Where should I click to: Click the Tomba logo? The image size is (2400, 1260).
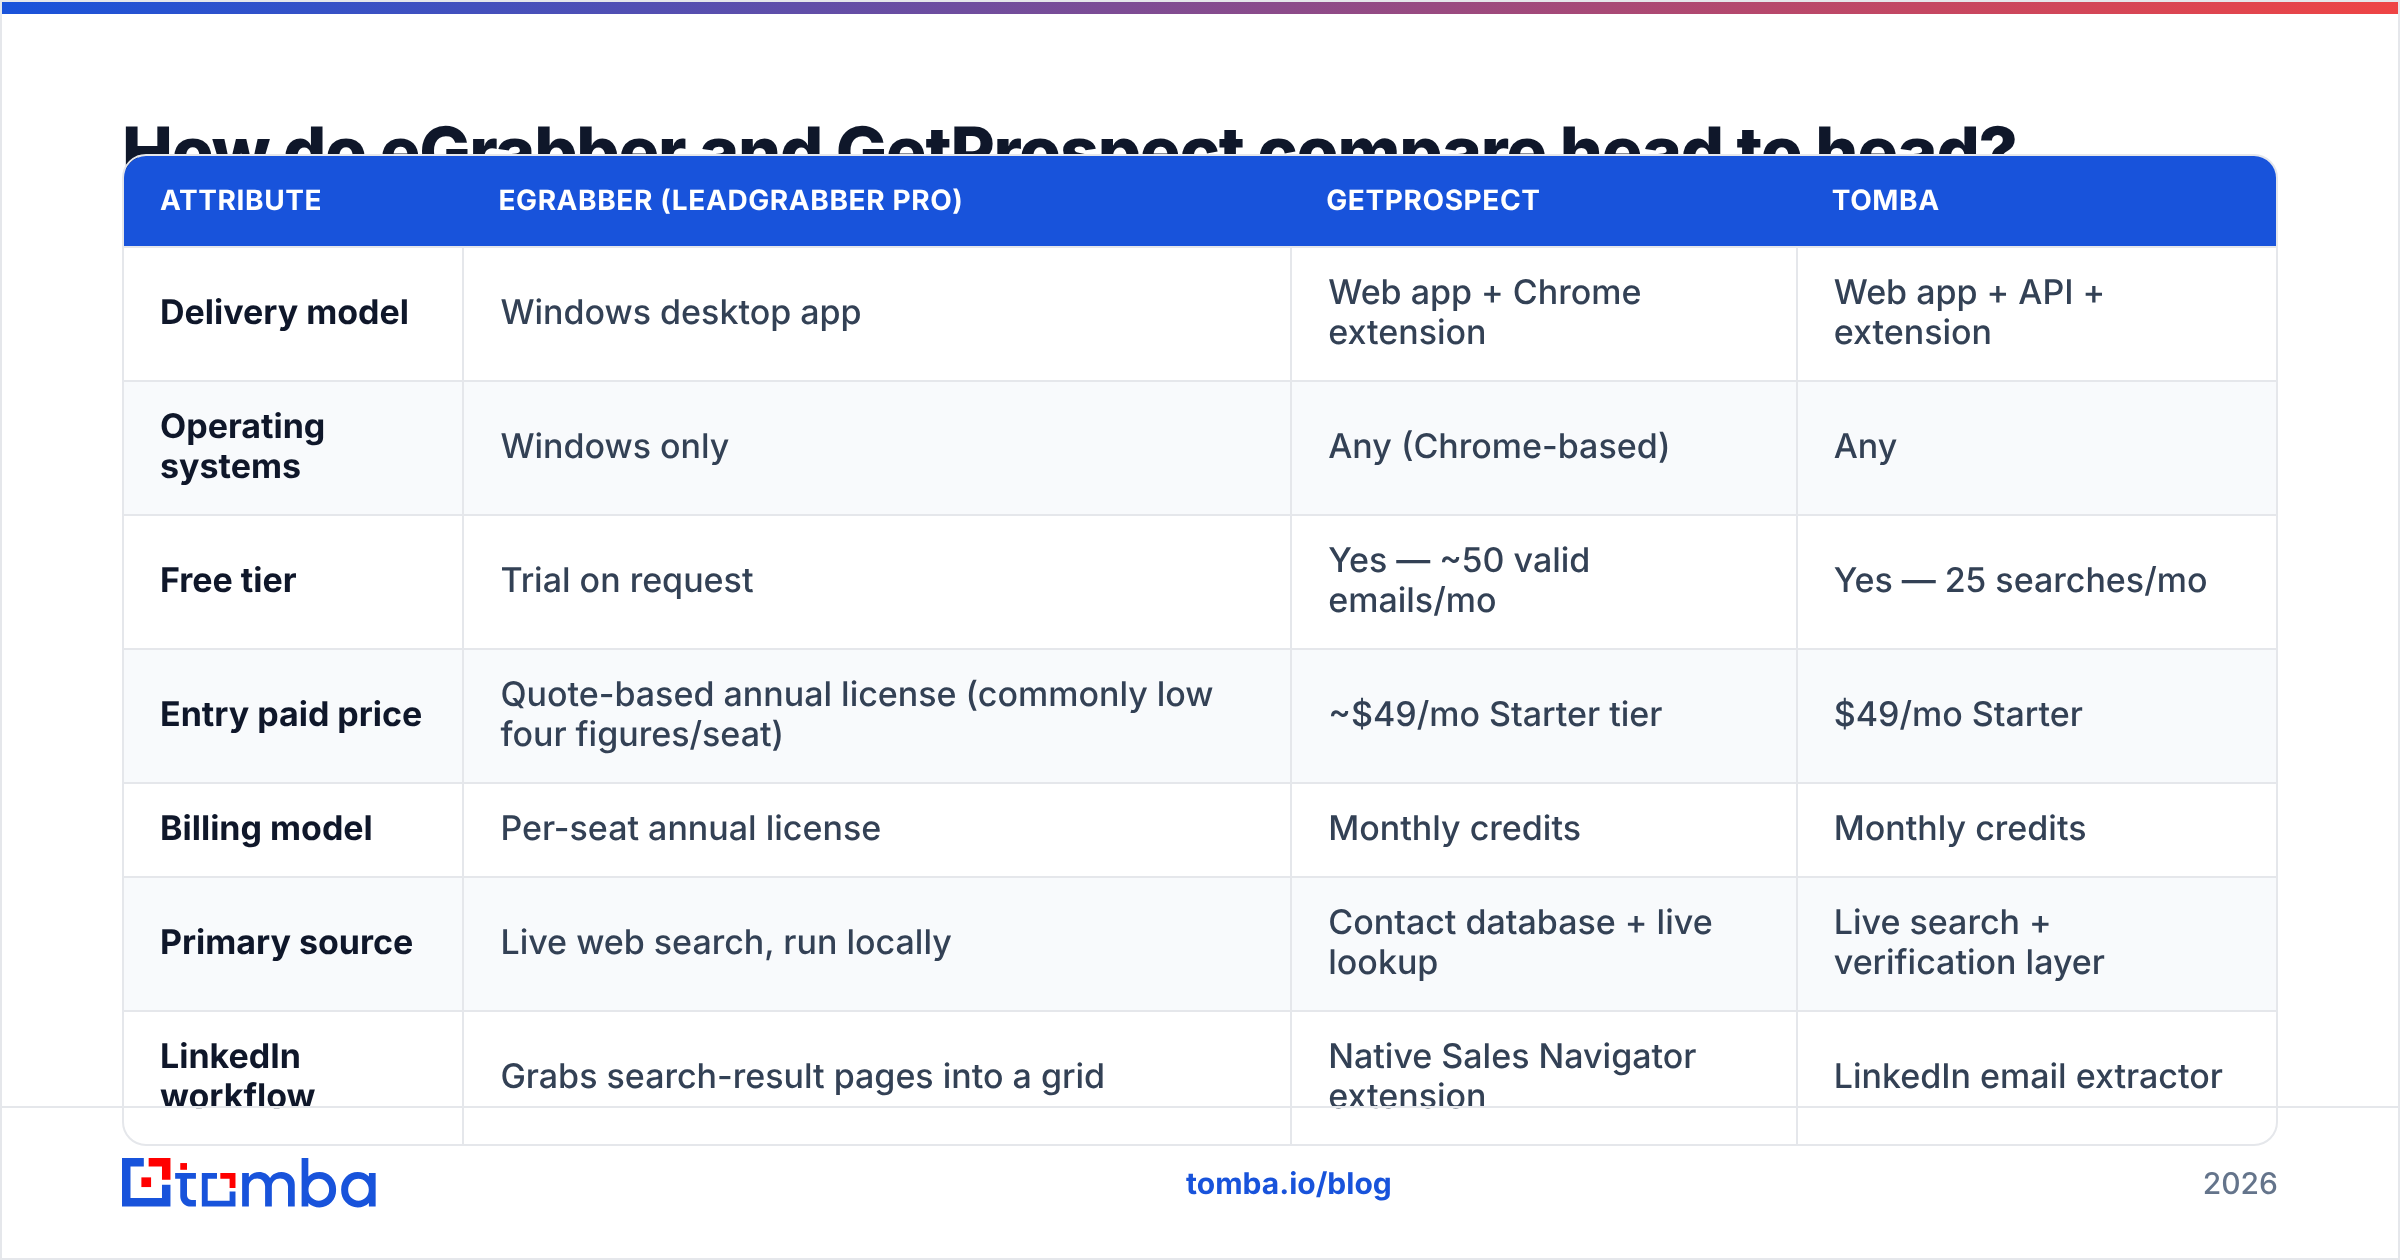(249, 1183)
